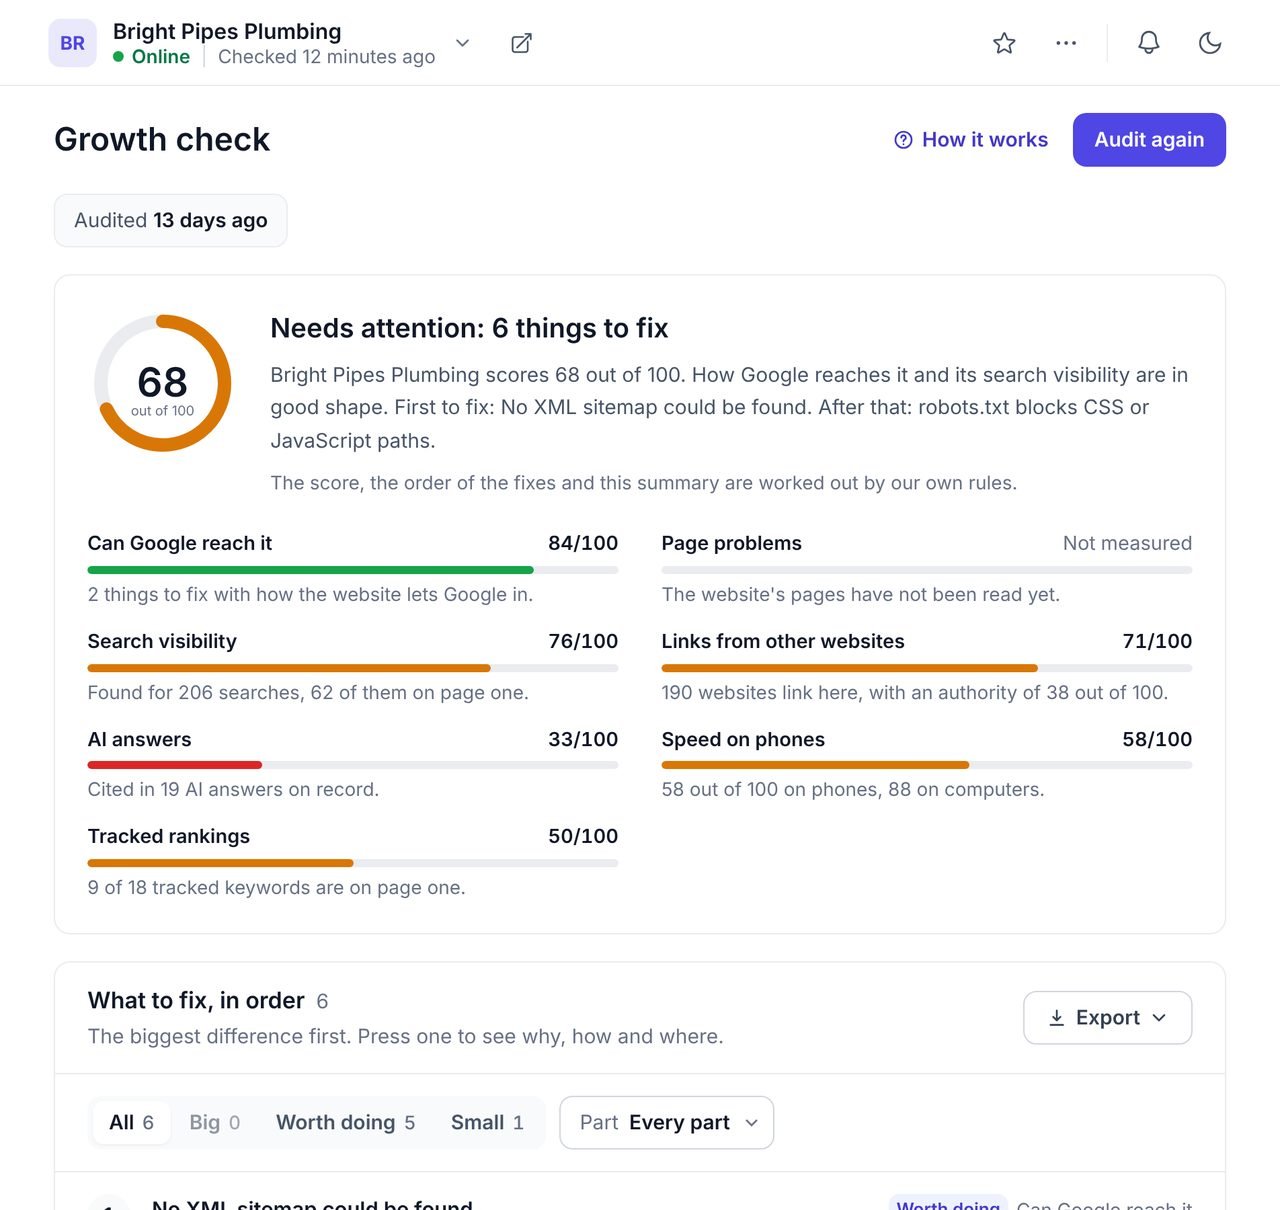
Task: Select the All 6 filter tab
Action: point(131,1123)
